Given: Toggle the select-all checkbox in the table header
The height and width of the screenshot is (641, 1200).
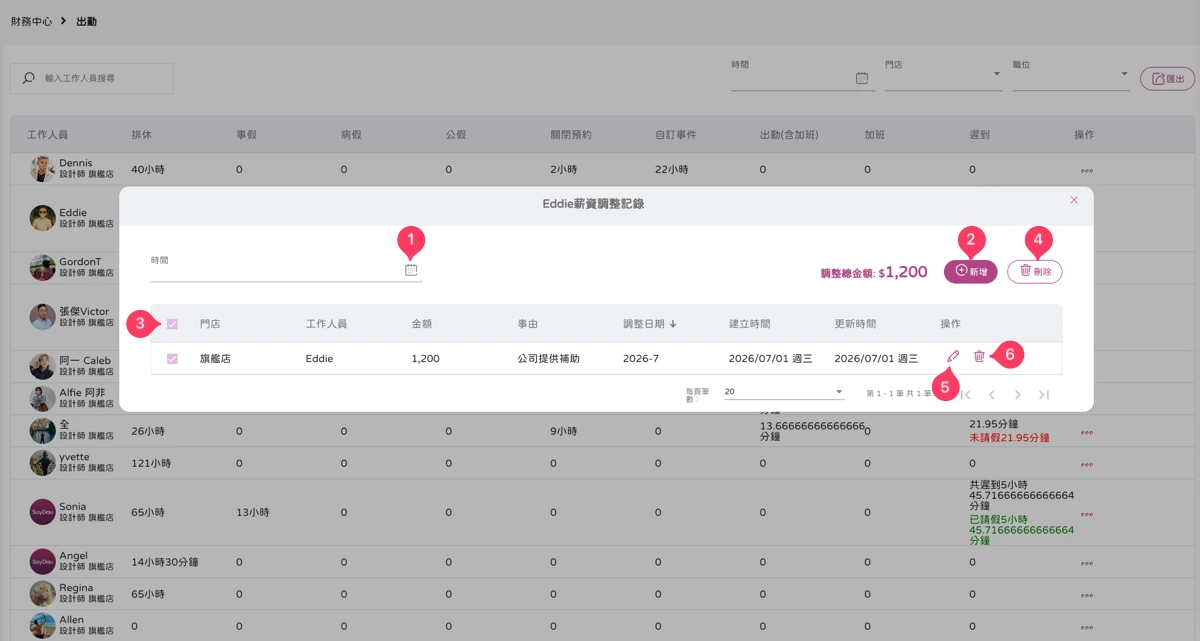Looking at the screenshot, I should (173, 324).
